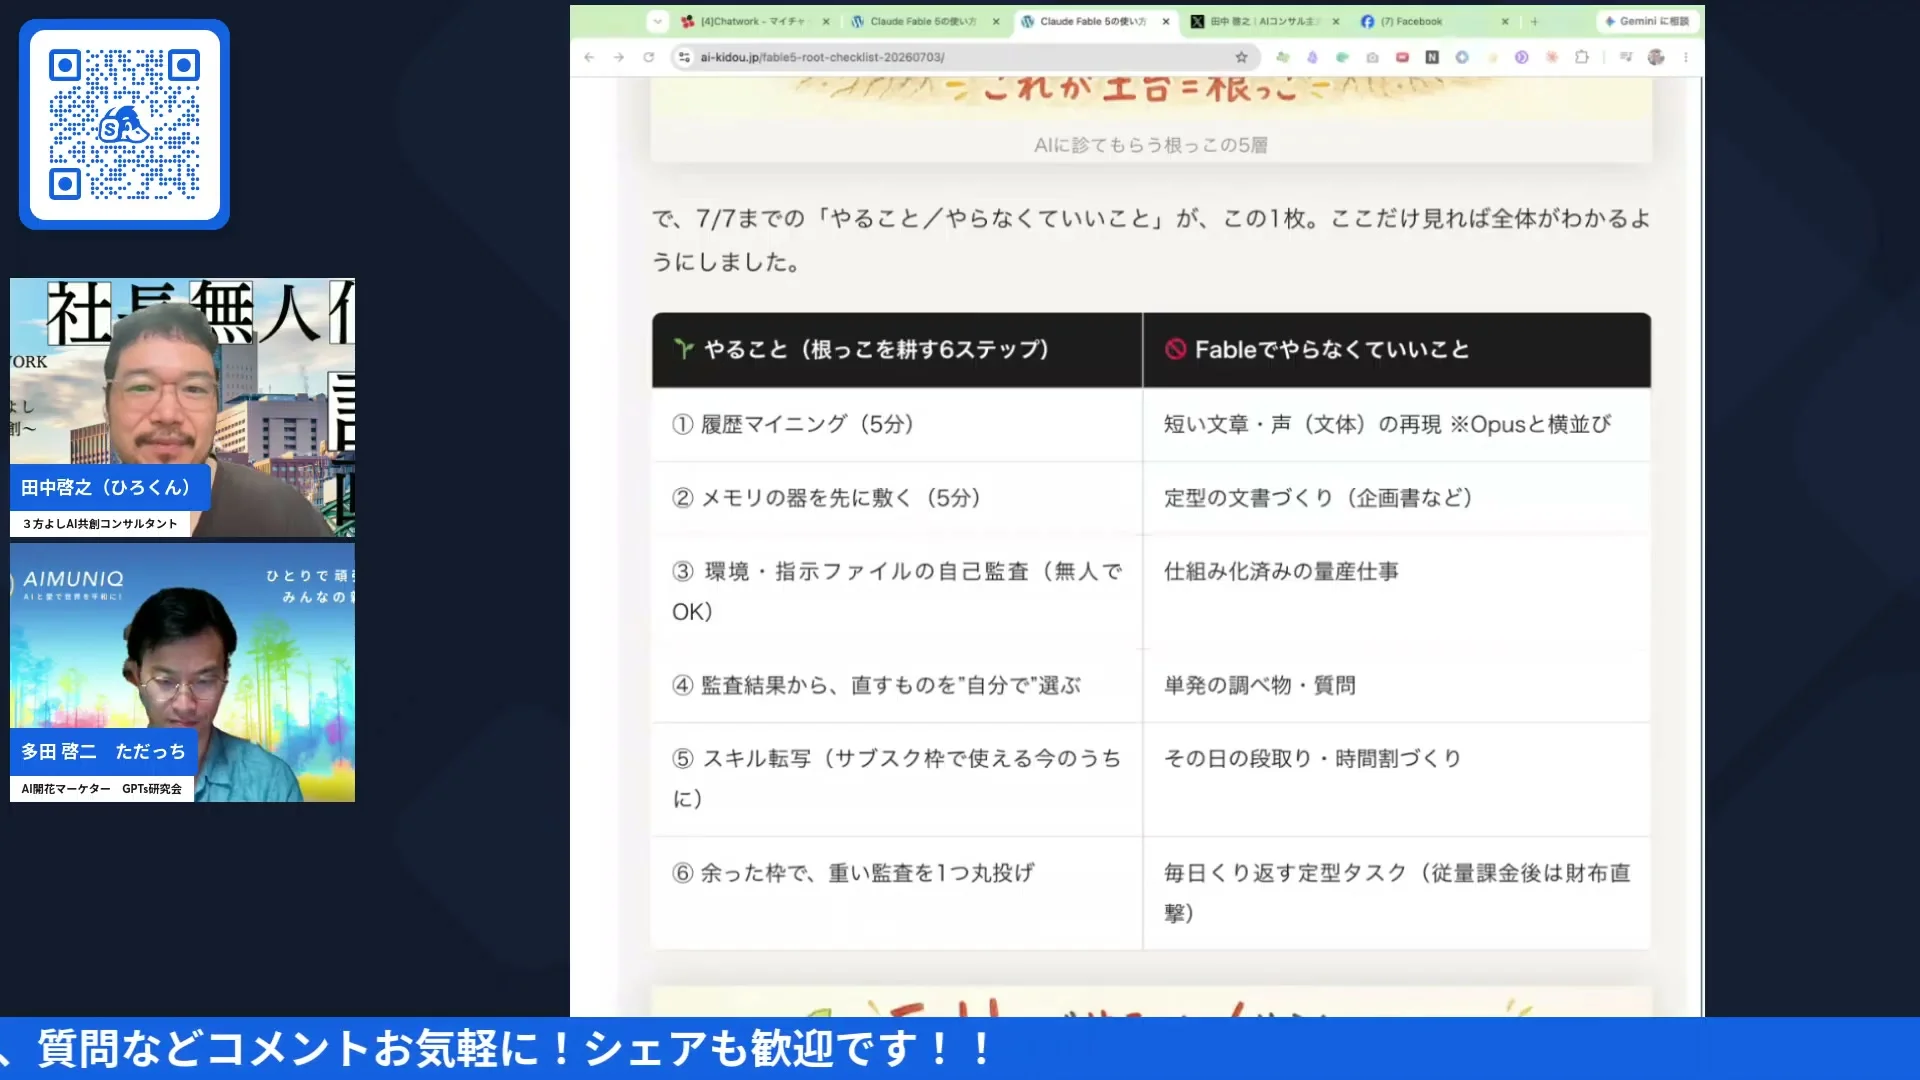This screenshot has height=1080, width=1920.
Task: Switch to the first Claude Fable 5の使い方 tab
Action: [924, 21]
